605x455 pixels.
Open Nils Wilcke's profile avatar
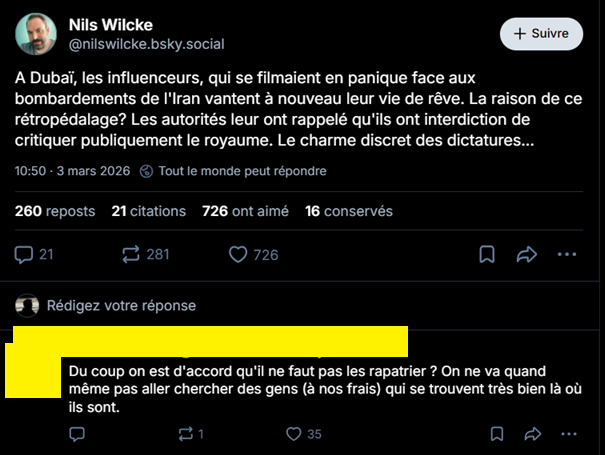(x=35, y=33)
